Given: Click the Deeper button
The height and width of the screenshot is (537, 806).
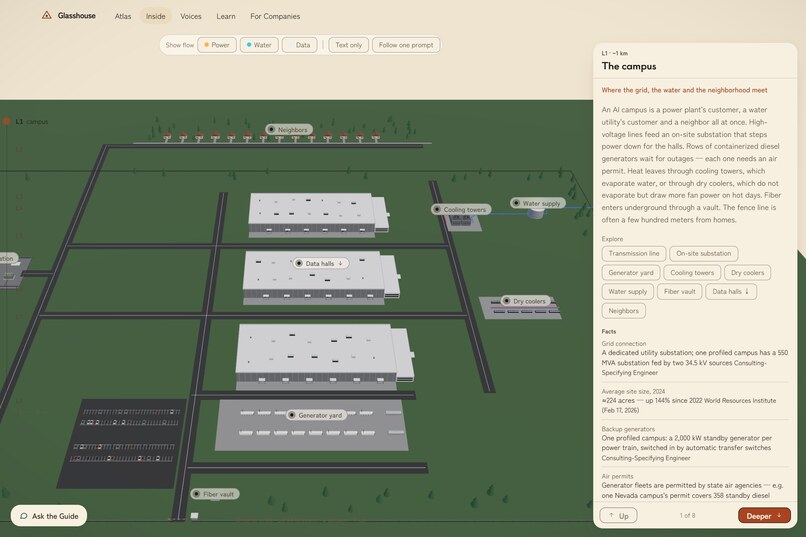Looking at the screenshot, I should pyautogui.click(x=764, y=515).
